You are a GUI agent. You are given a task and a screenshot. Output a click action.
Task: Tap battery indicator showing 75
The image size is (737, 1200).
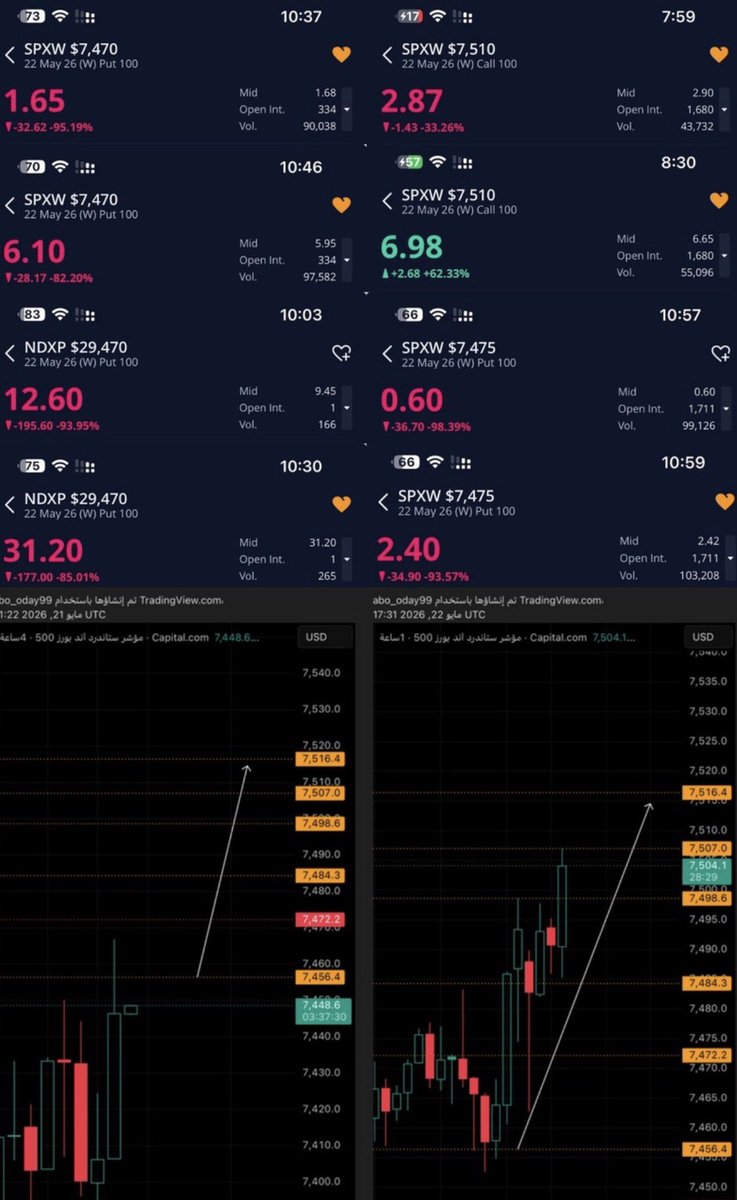pyautogui.click(x=32, y=464)
